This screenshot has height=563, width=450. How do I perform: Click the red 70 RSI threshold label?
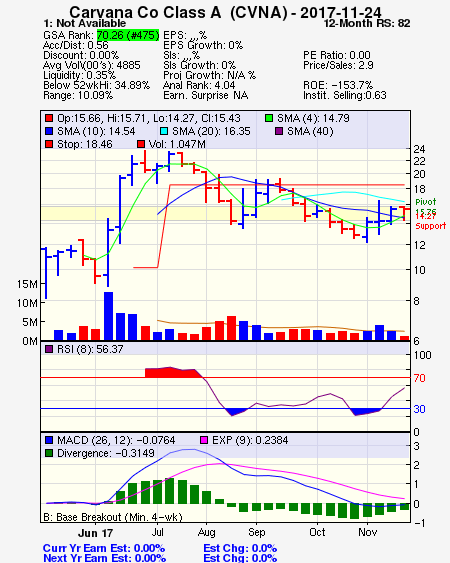419,378
